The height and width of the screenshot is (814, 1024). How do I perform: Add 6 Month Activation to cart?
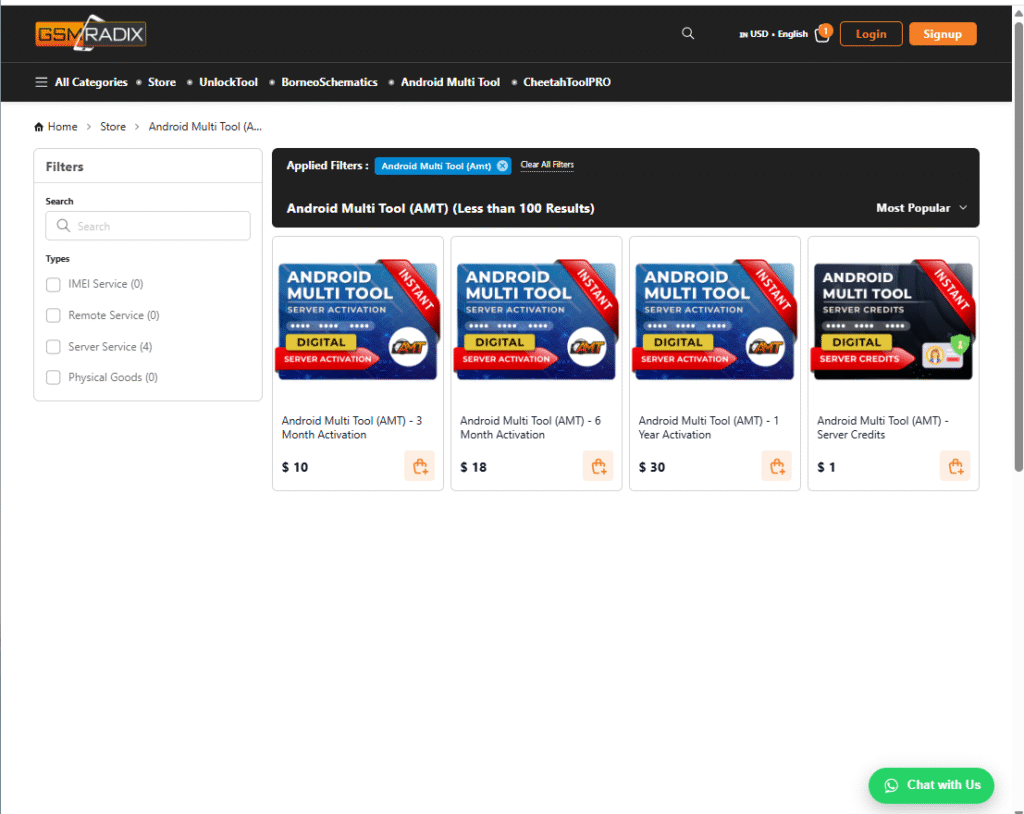tap(598, 466)
